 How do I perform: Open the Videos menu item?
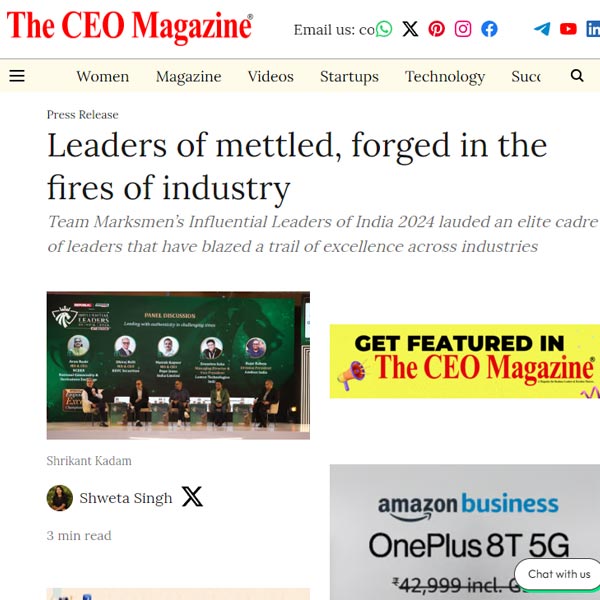(271, 77)
